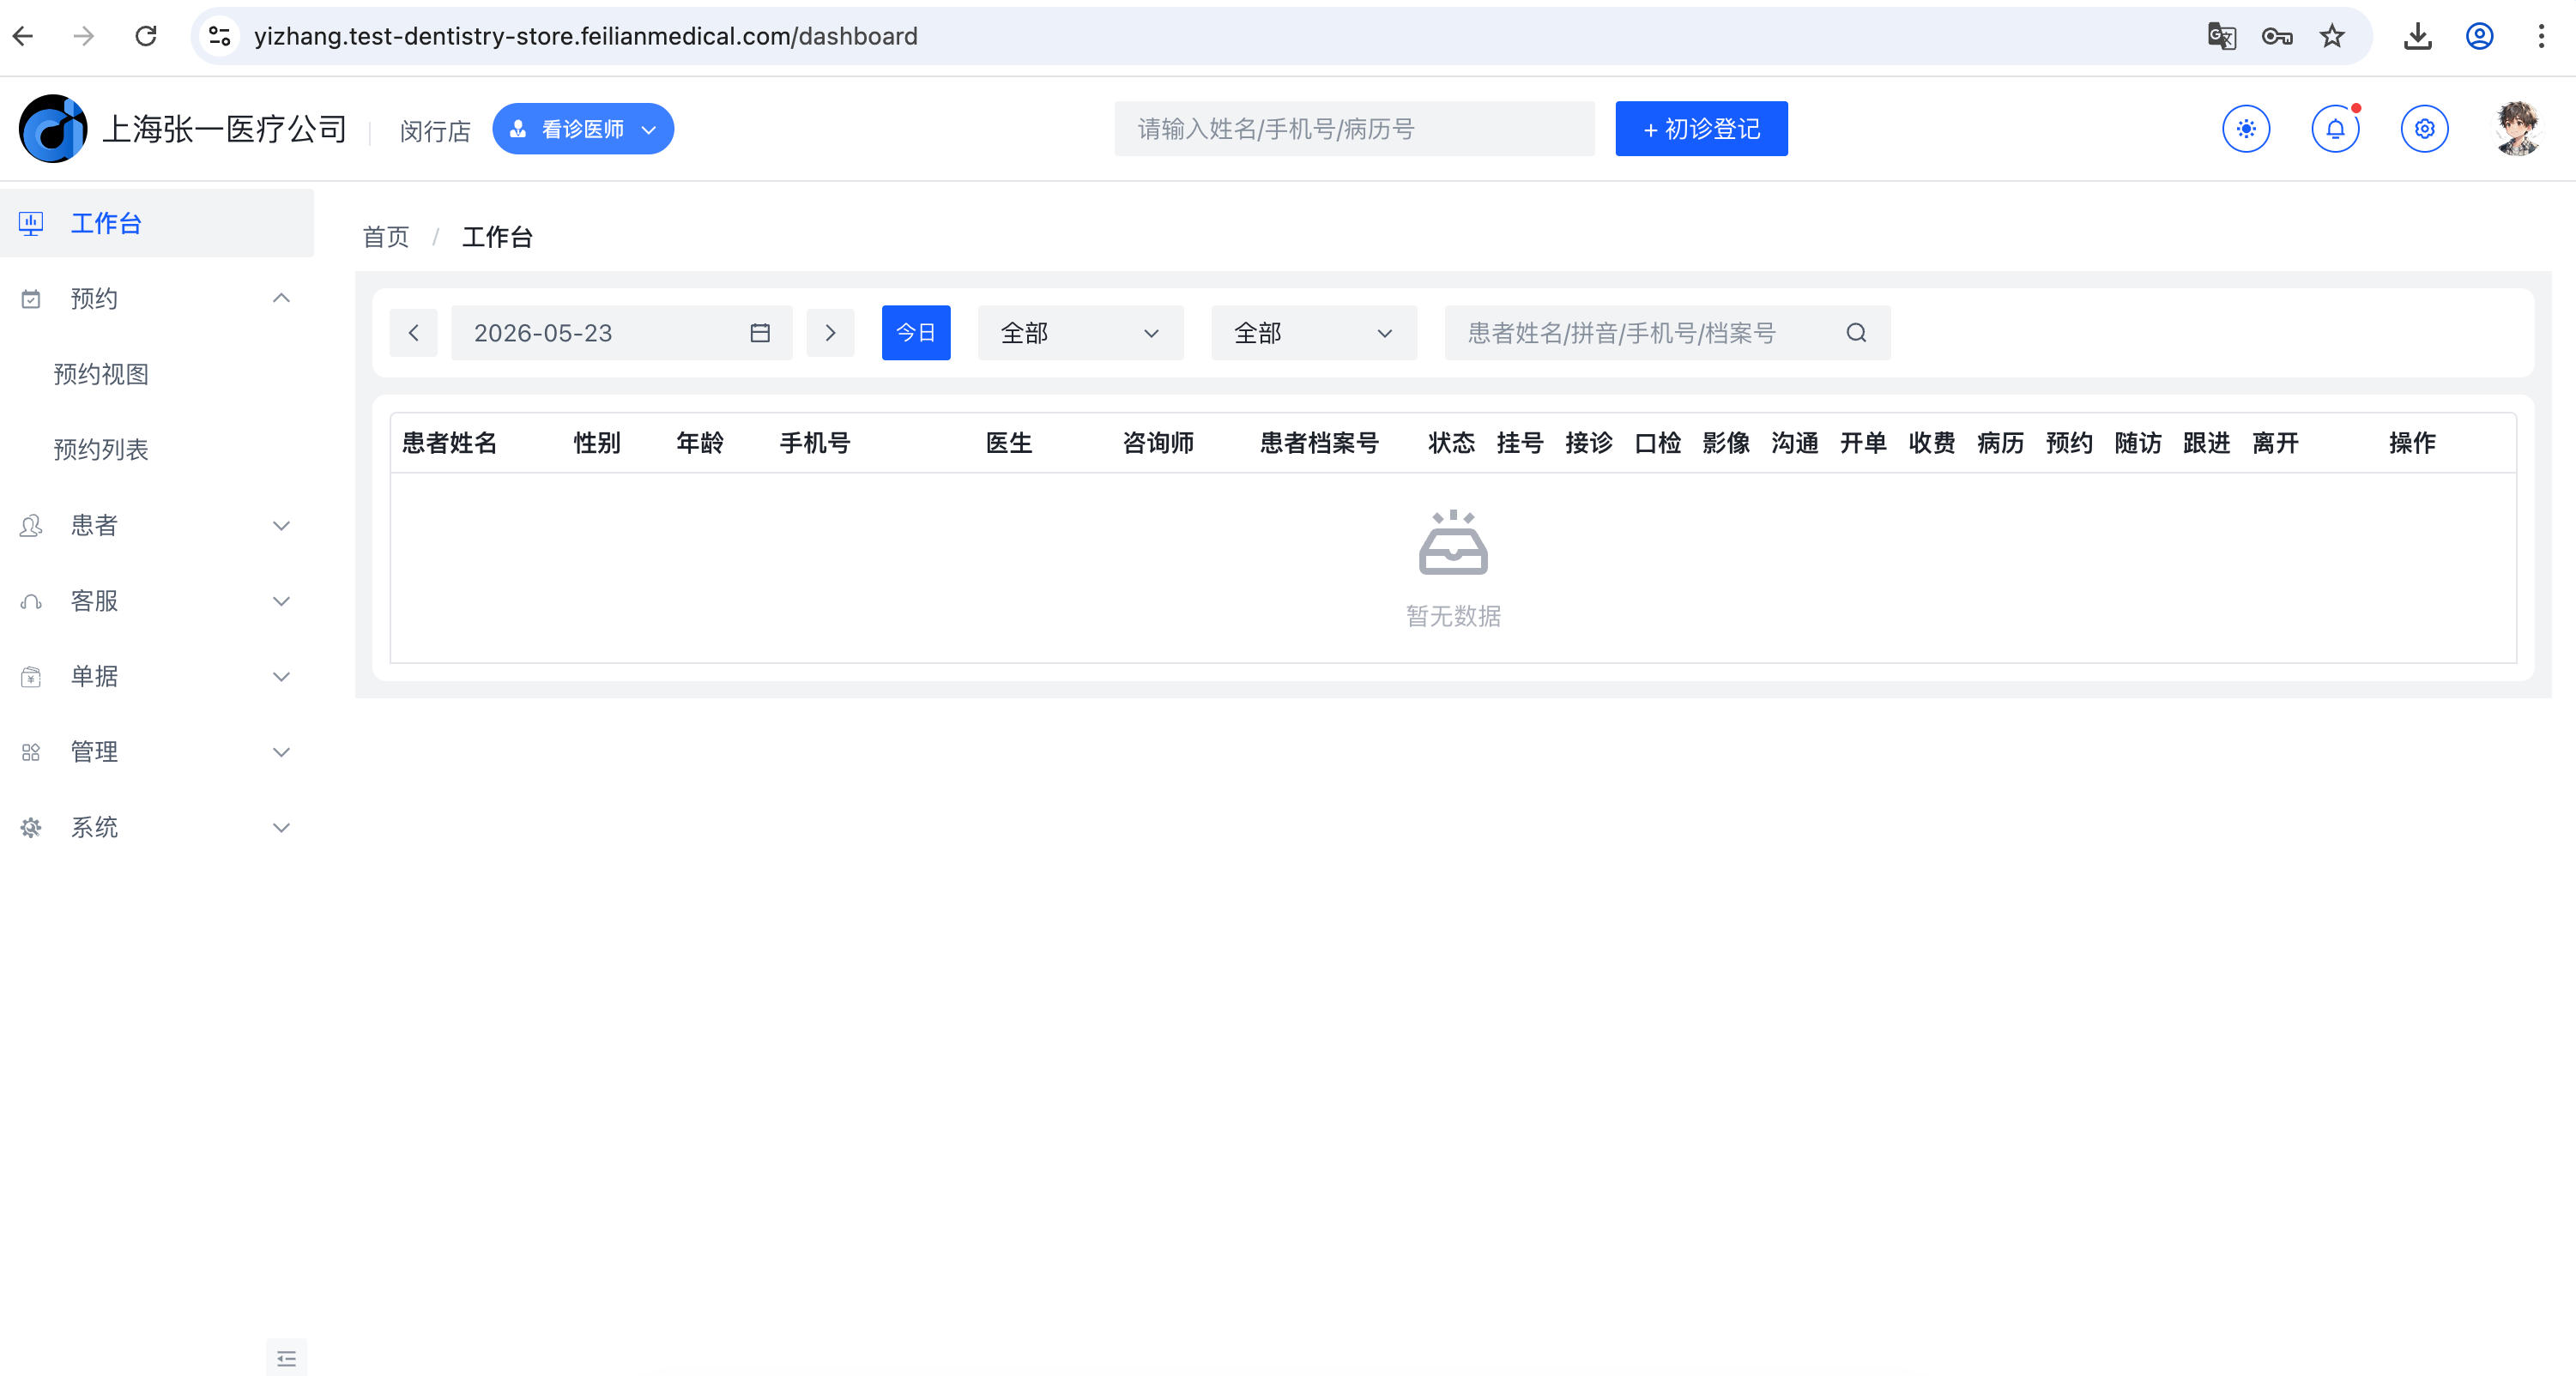Focus the date input 2026-05-23
The image size is (2576, 1376).
pos(621,333)
